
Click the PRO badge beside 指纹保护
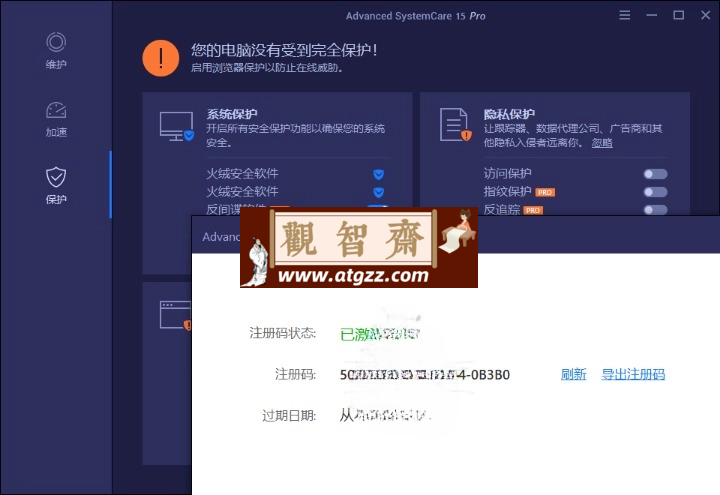[x=545, y=192]
